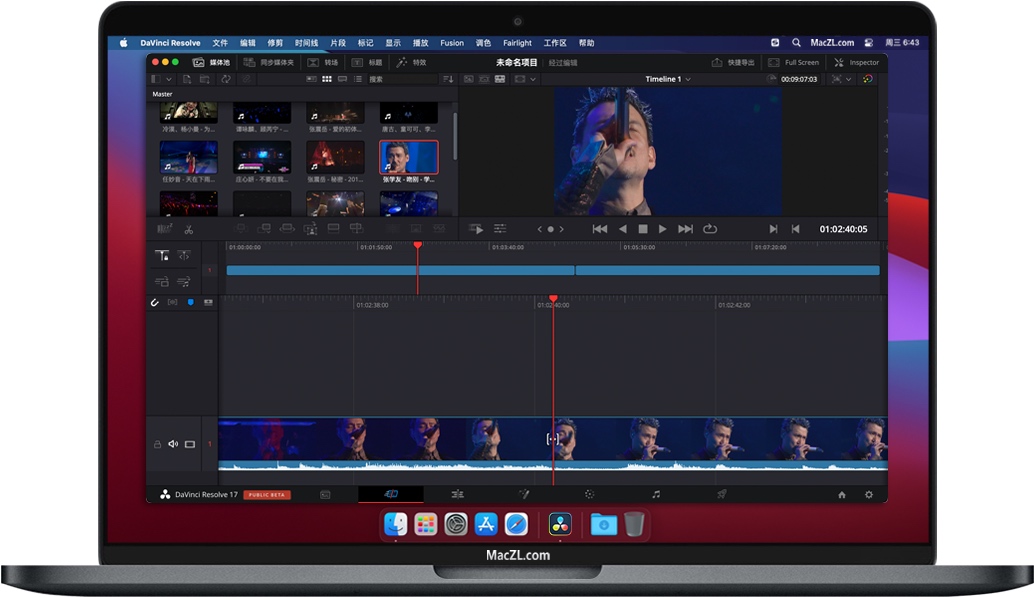Select the 任妙音 clip thumbnail
Screen dimensions: 1034x597
point(189,157)
